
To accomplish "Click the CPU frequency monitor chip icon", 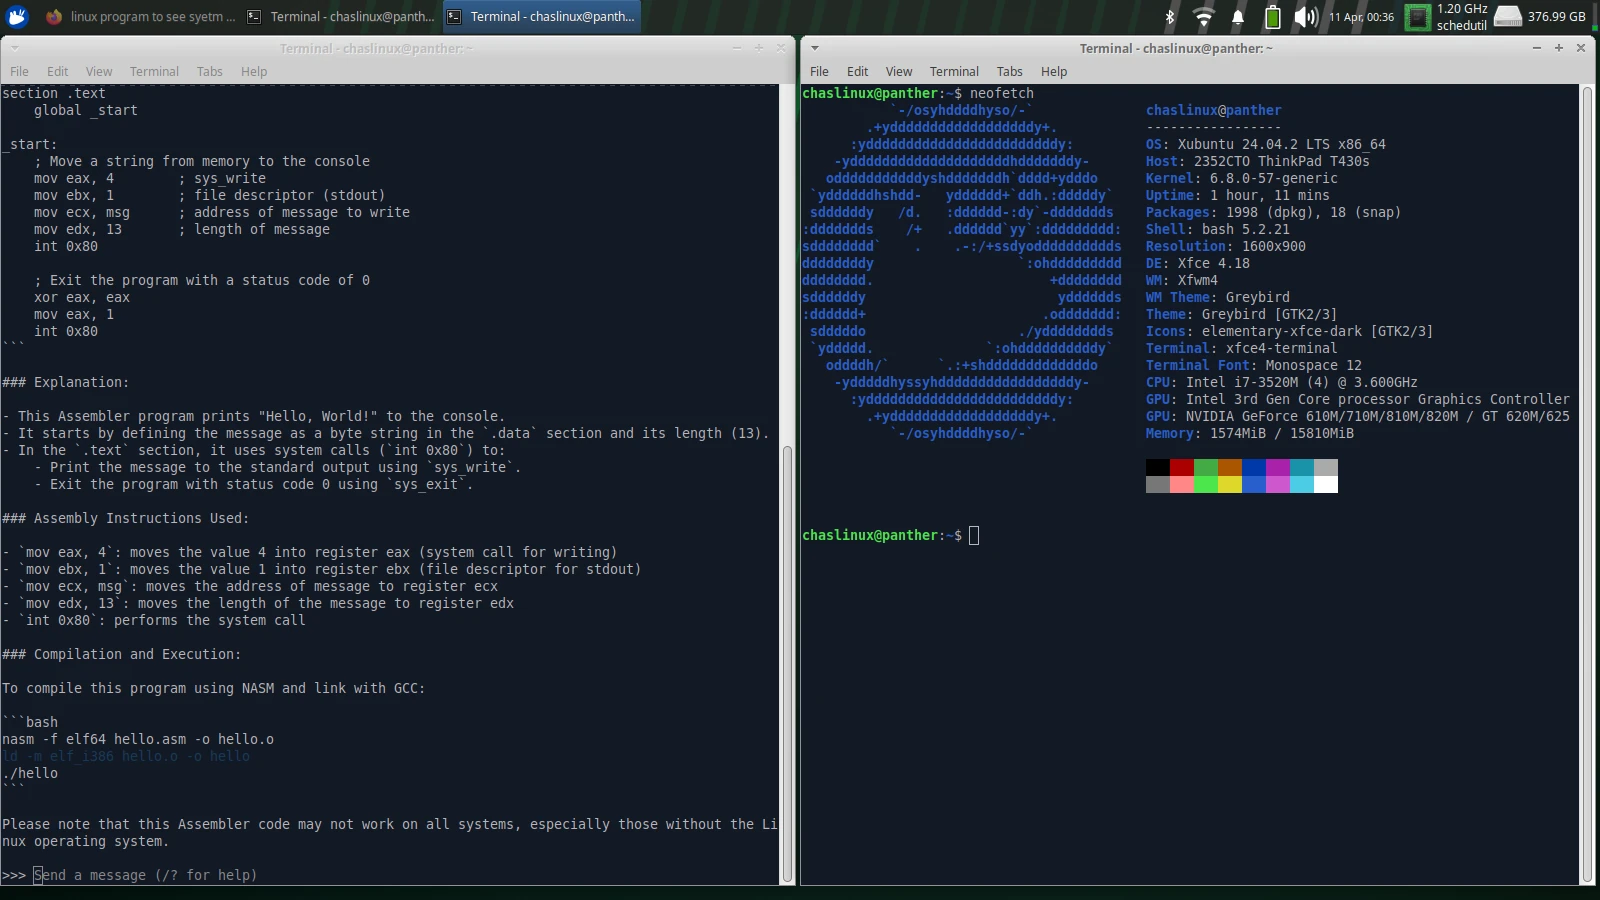I will tap(1418, 17).
